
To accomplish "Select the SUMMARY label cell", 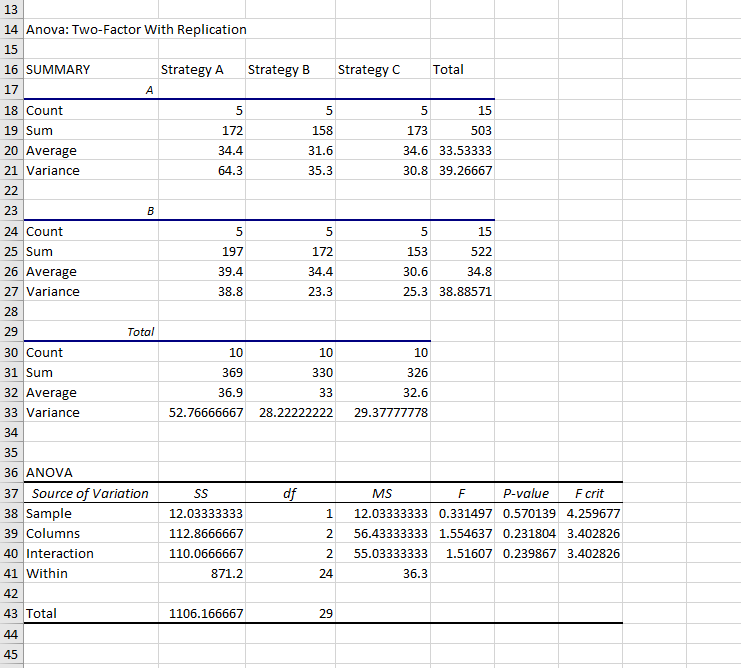I will point(58,70).
